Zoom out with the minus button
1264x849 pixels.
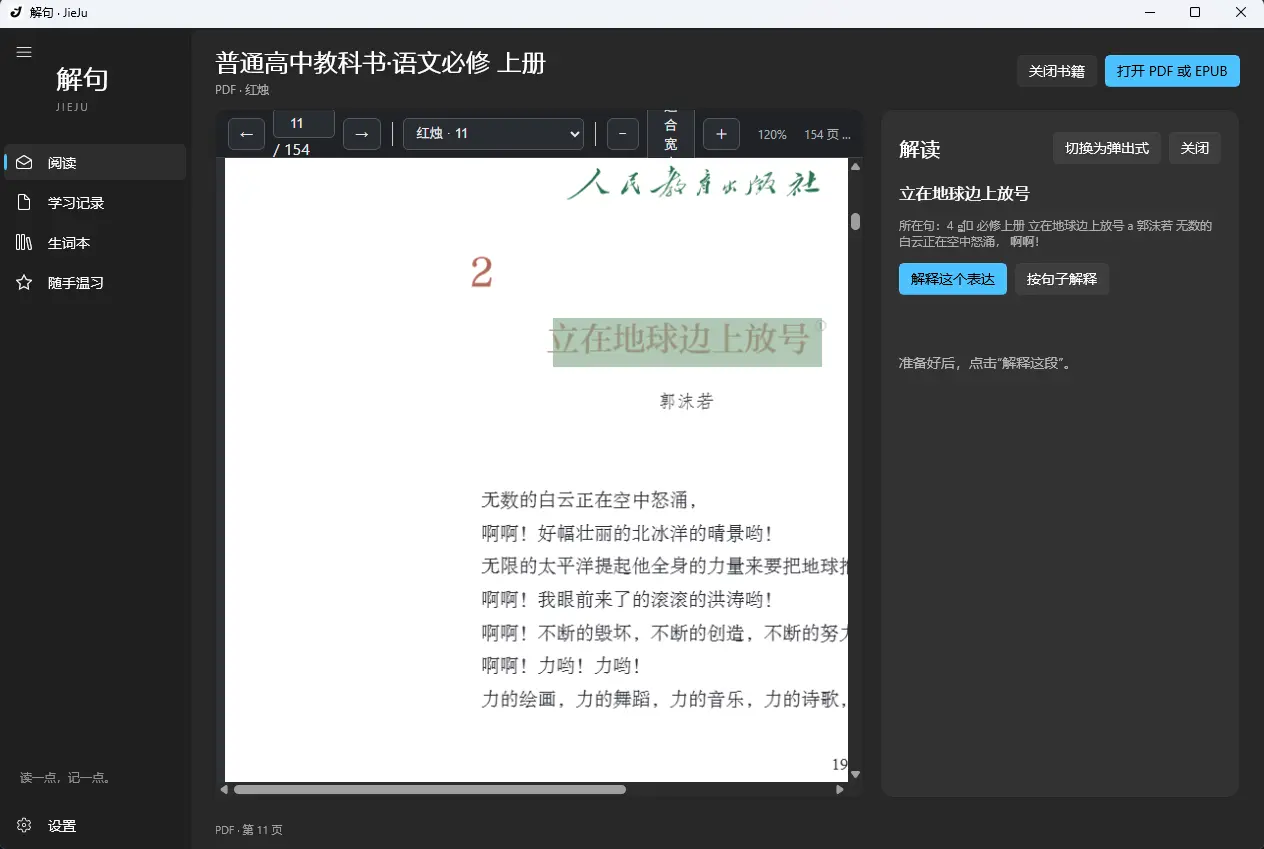tap(623, 134)
